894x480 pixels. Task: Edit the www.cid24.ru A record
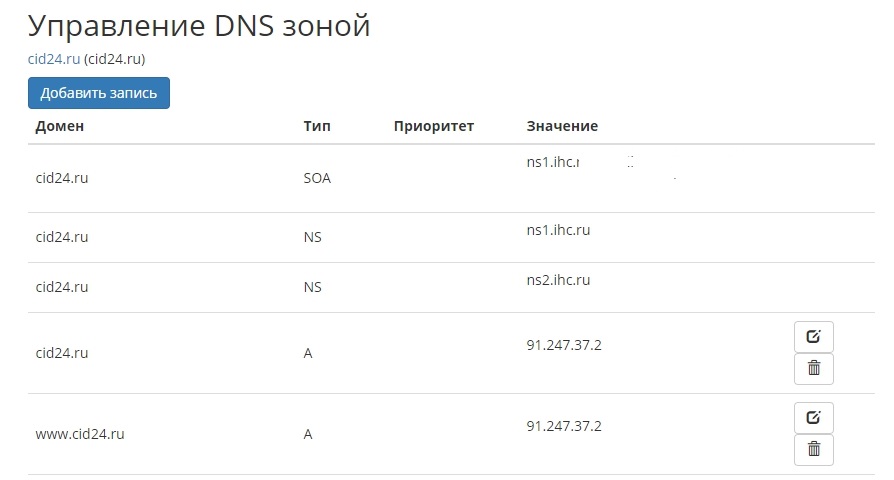[814, 418]
